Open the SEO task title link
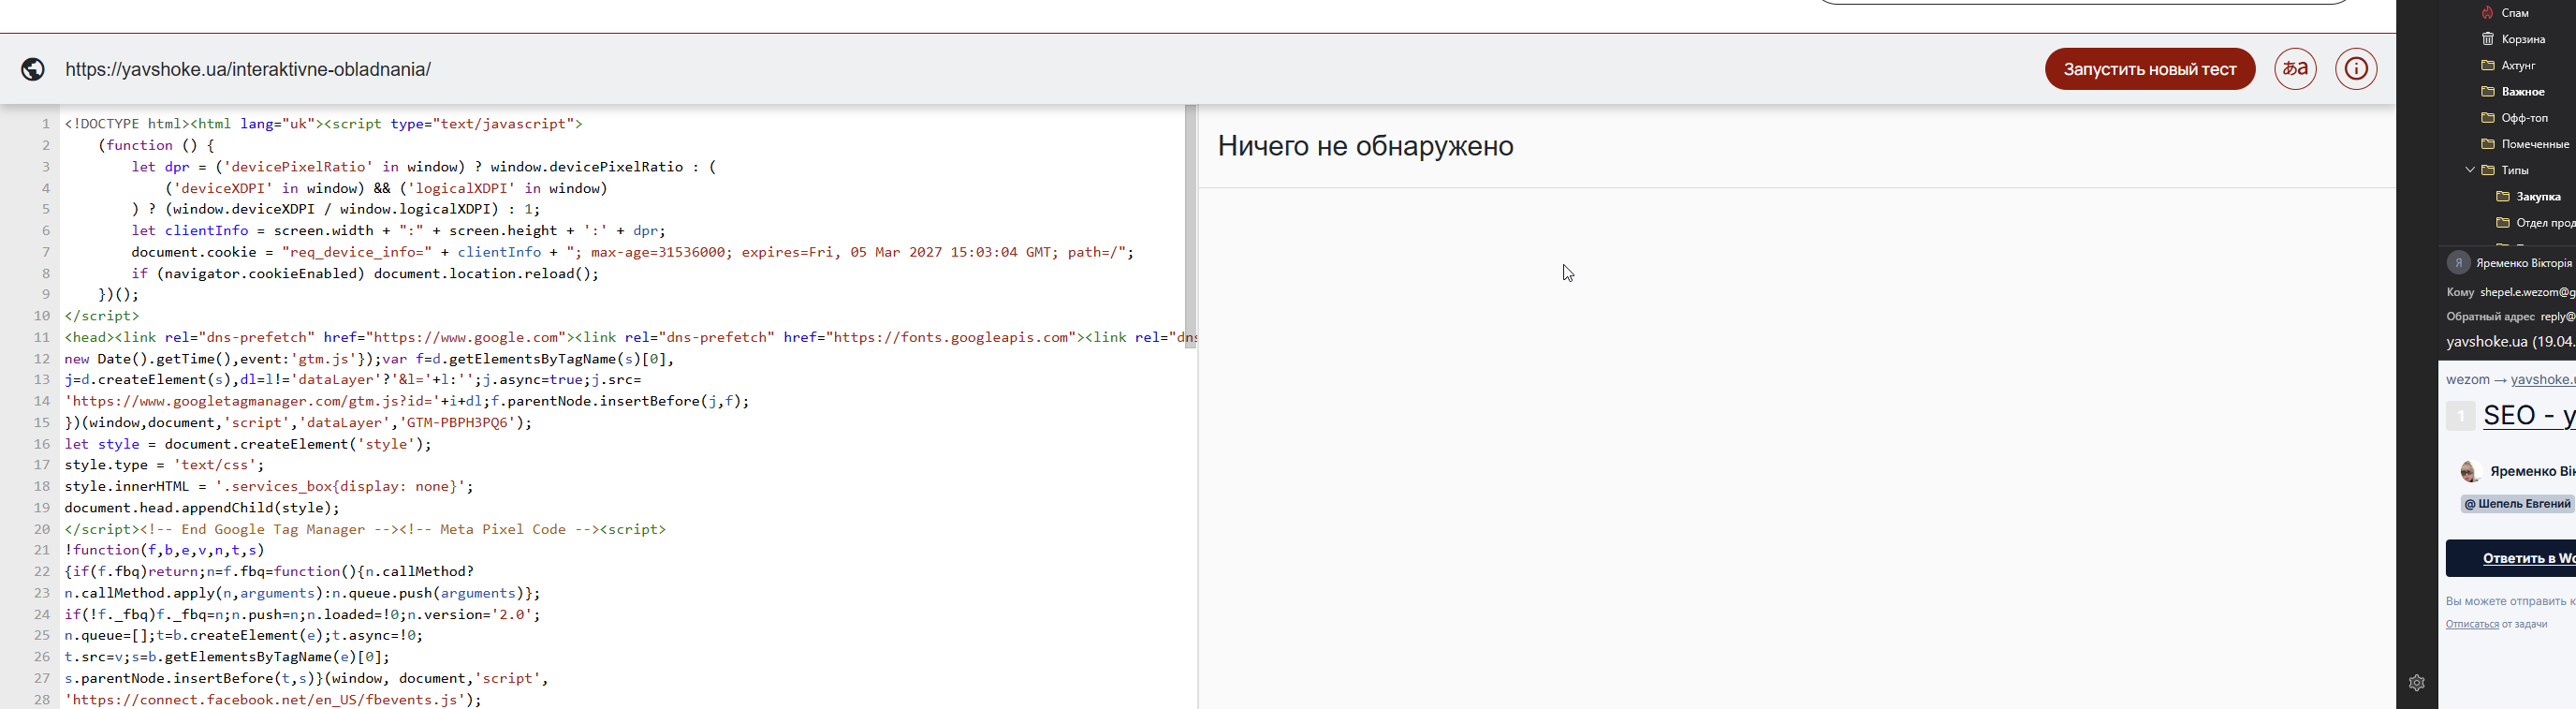This screenshot has height=709, width=2576. pos(2529,415)
